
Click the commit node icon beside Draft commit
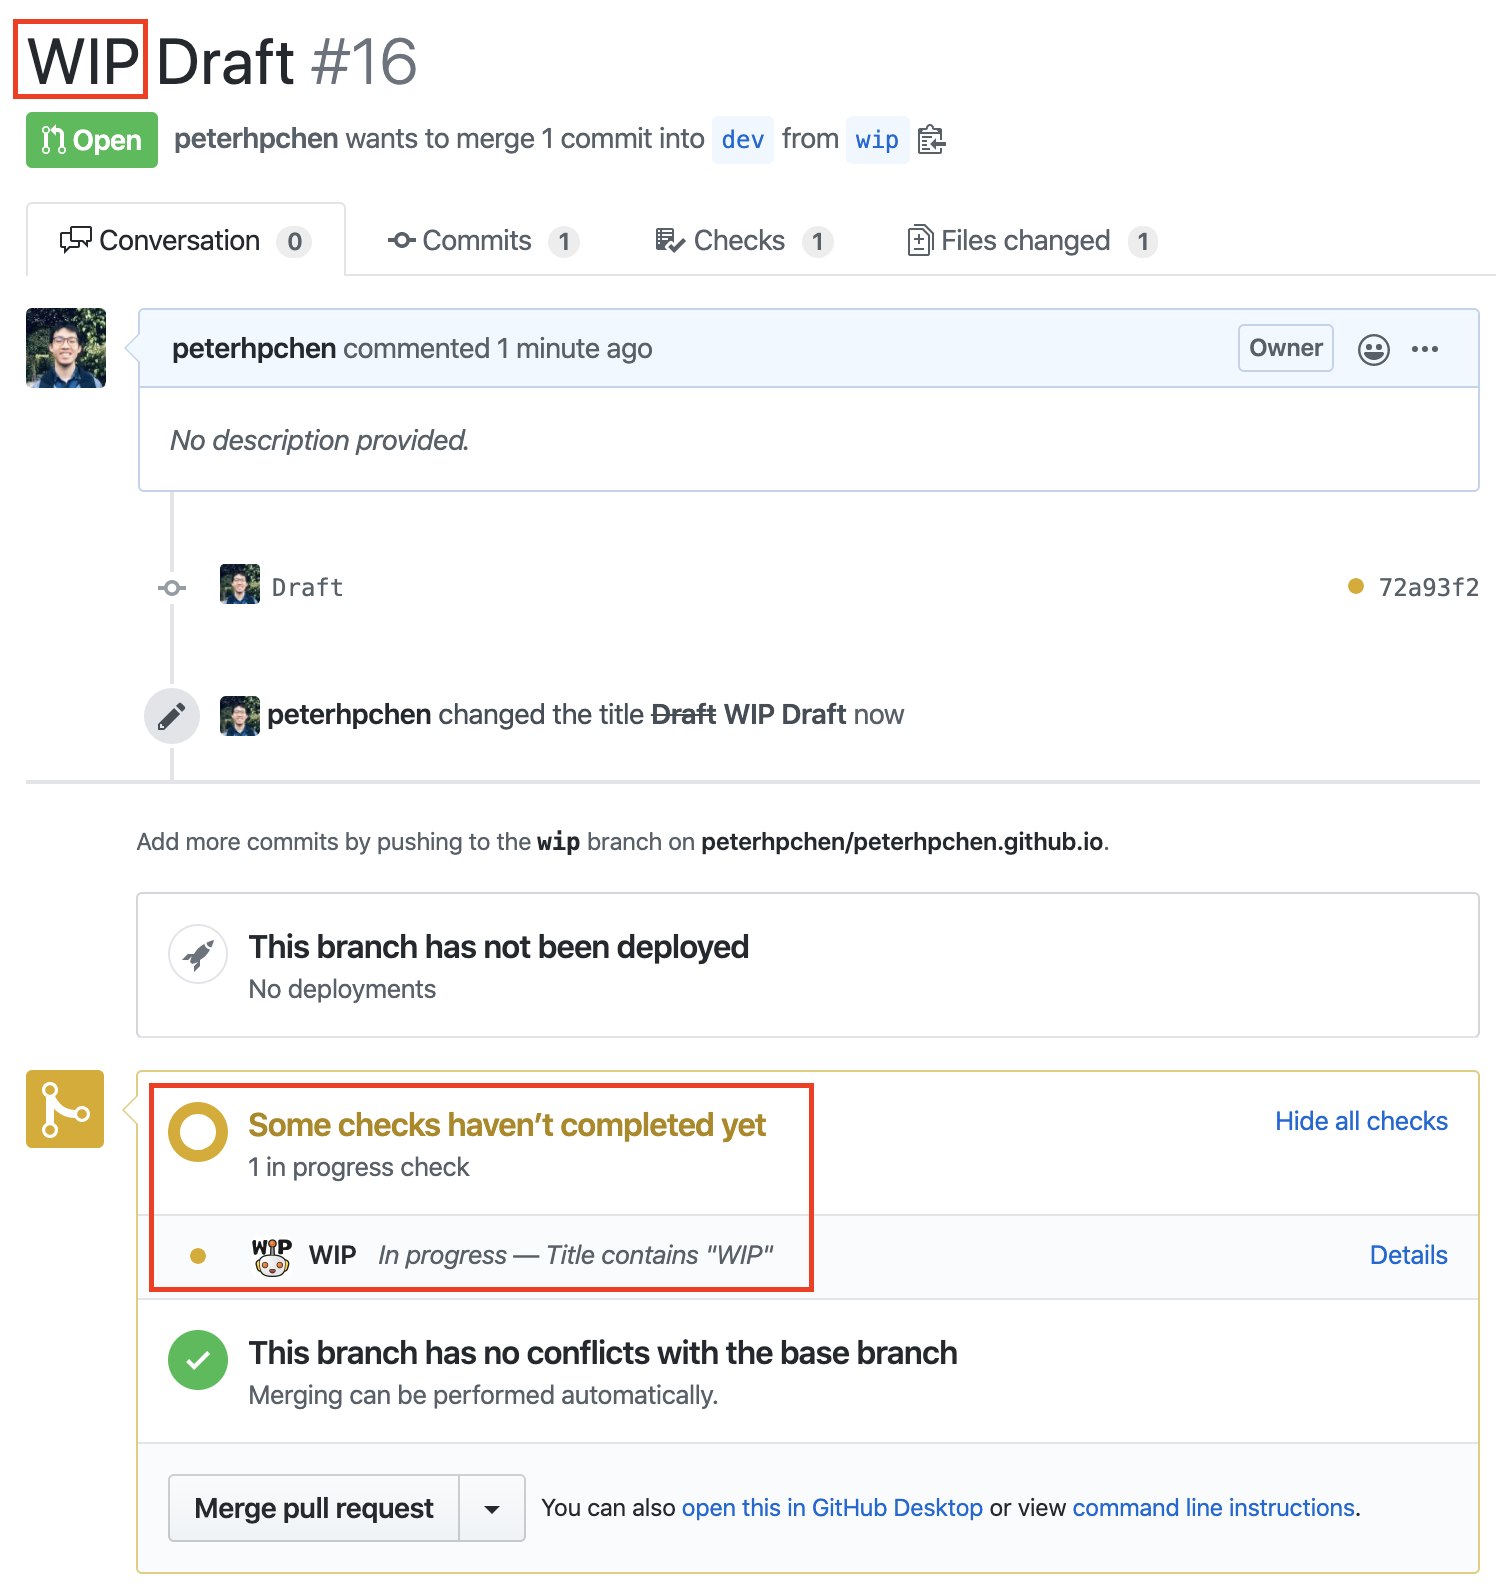(x=172, y=588)
